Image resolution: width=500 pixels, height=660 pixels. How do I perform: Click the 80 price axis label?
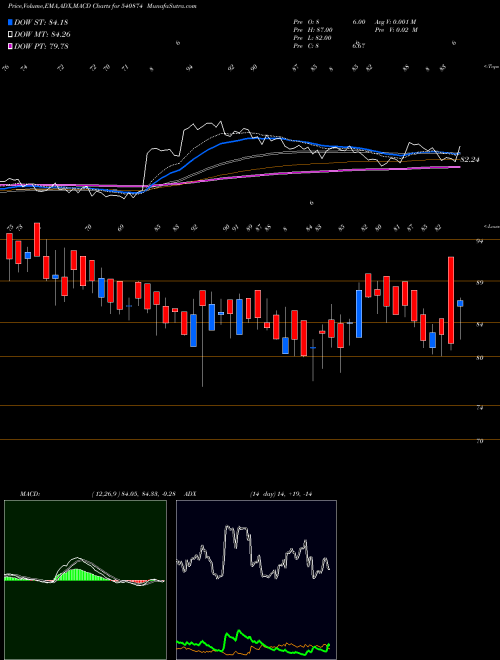tap(480, 358)
